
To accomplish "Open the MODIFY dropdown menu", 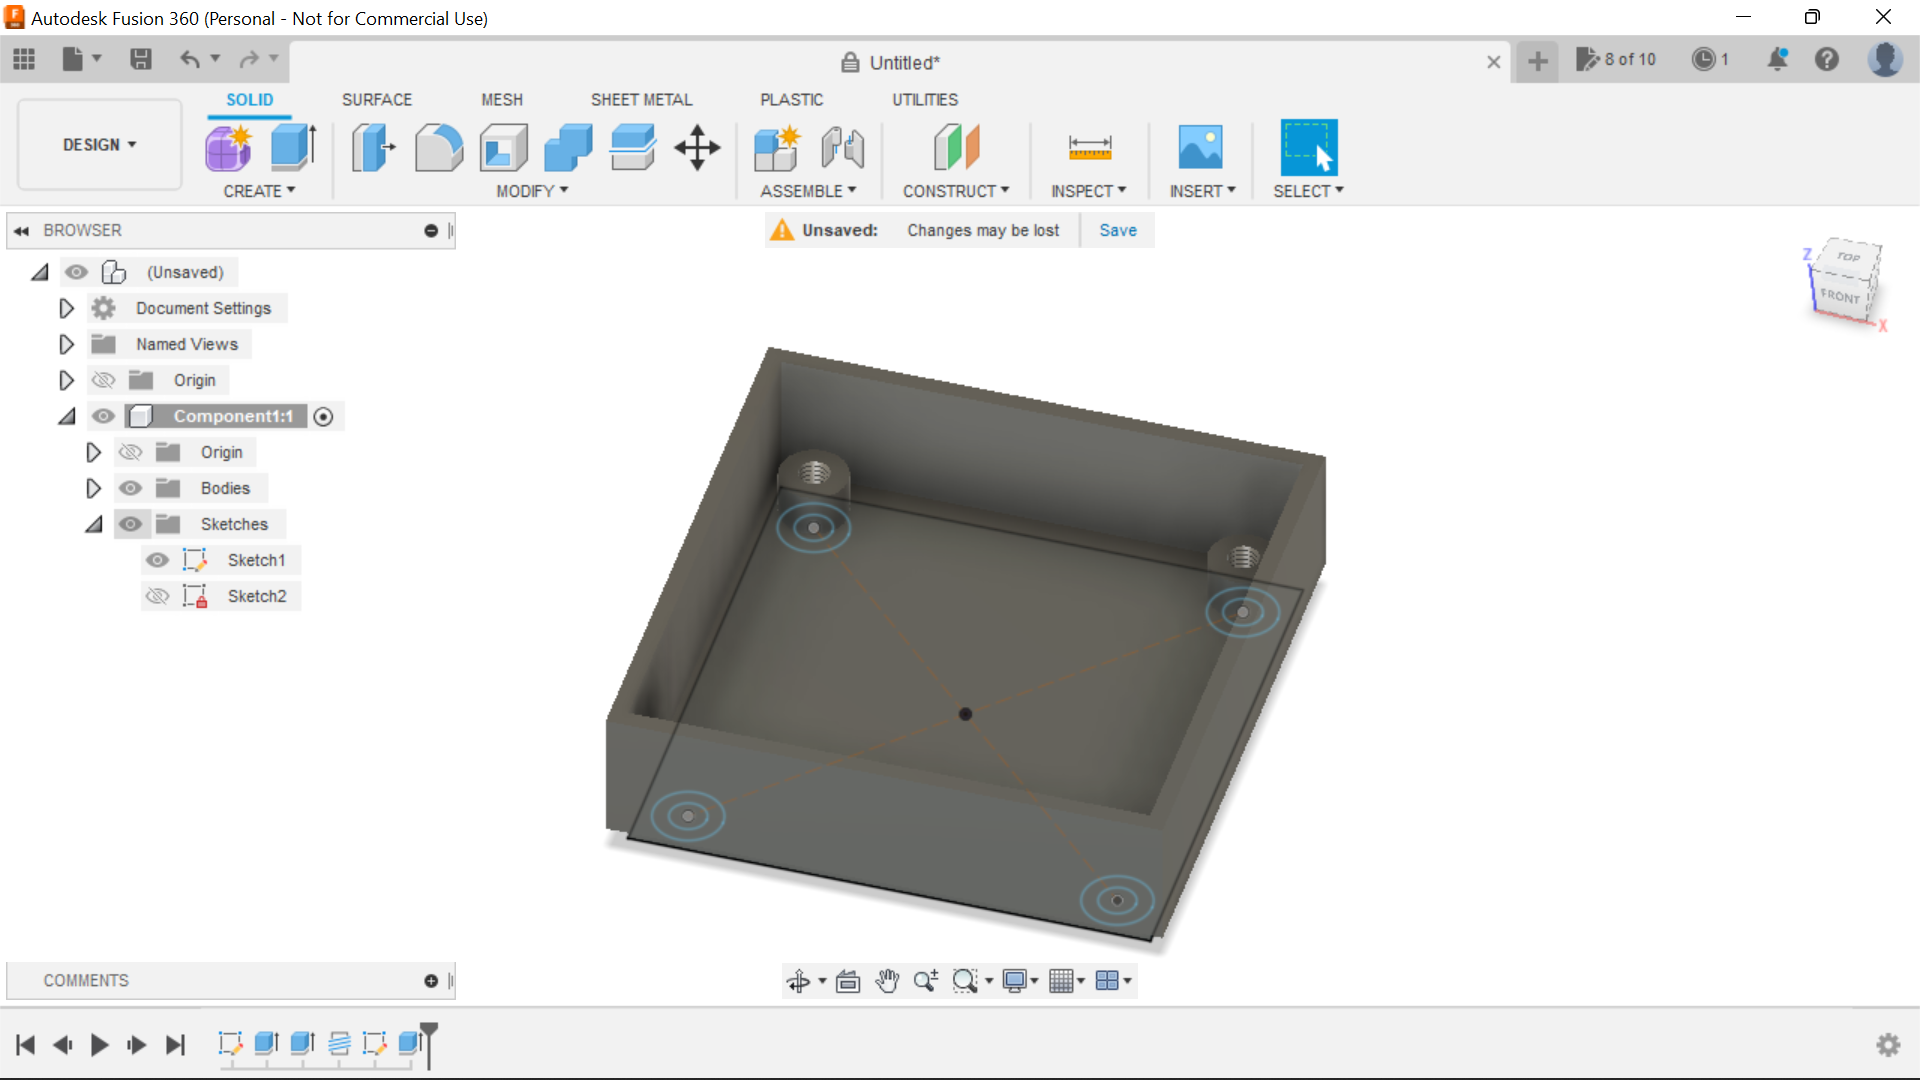I will point(532,191).
